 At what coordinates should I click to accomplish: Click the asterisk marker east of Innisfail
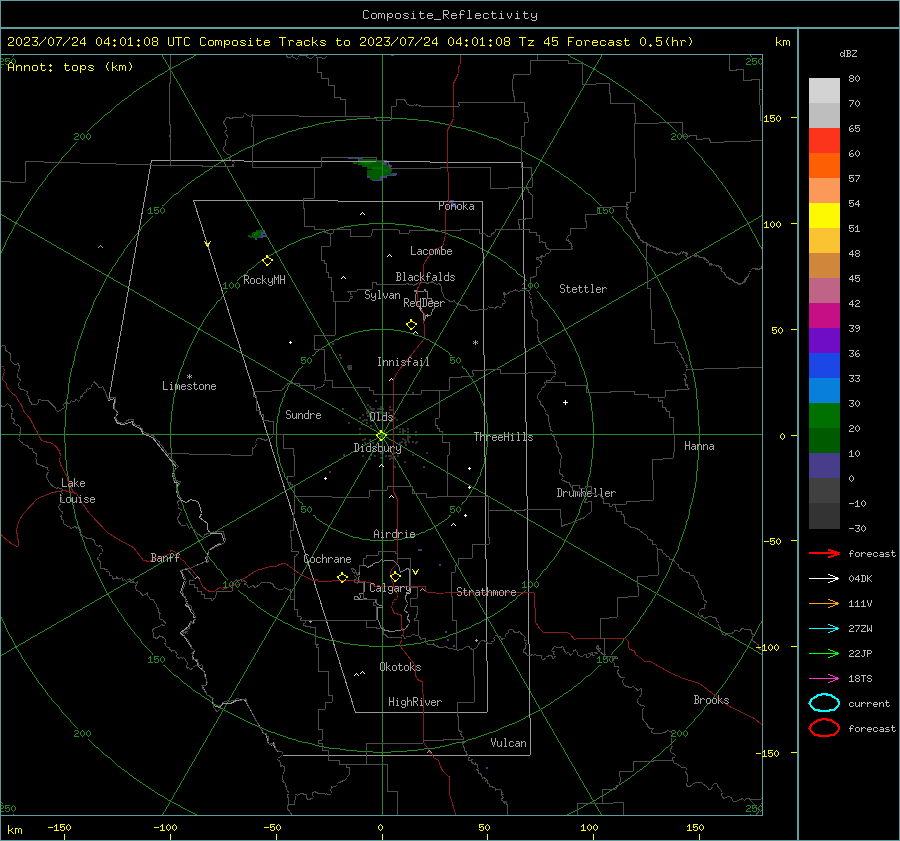pyautogui.click(x=475, y=343)
